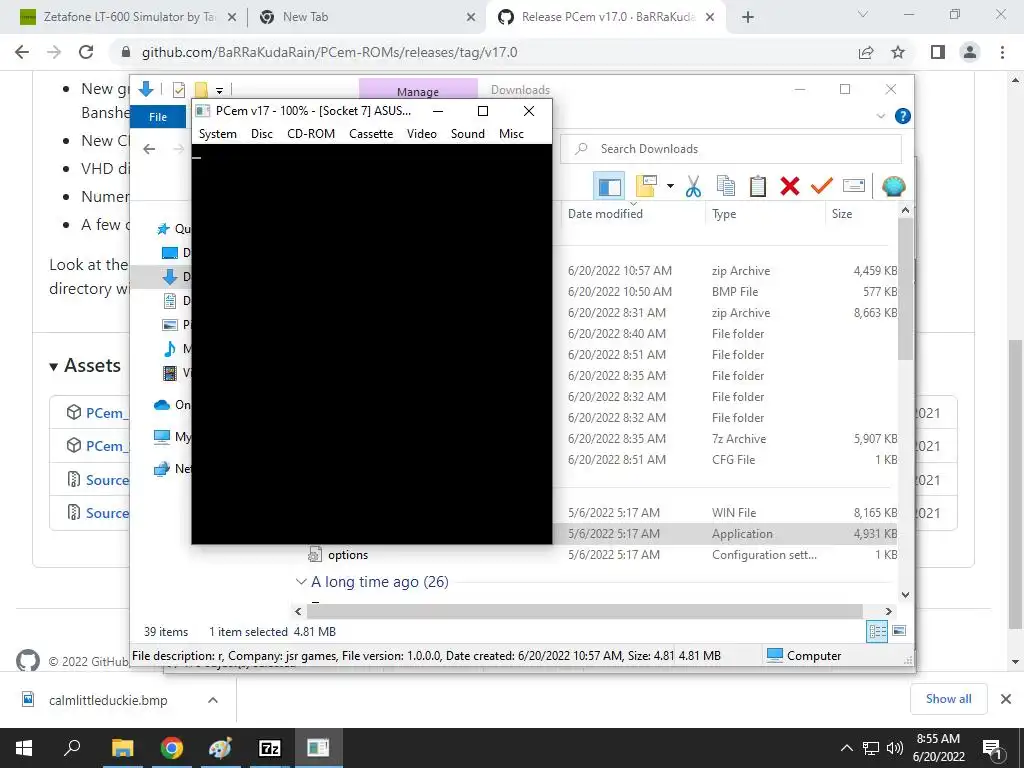The image size is (1024, 768).
Task: Click the Explorer horizontal scrollbar
Action: point(584,611)
